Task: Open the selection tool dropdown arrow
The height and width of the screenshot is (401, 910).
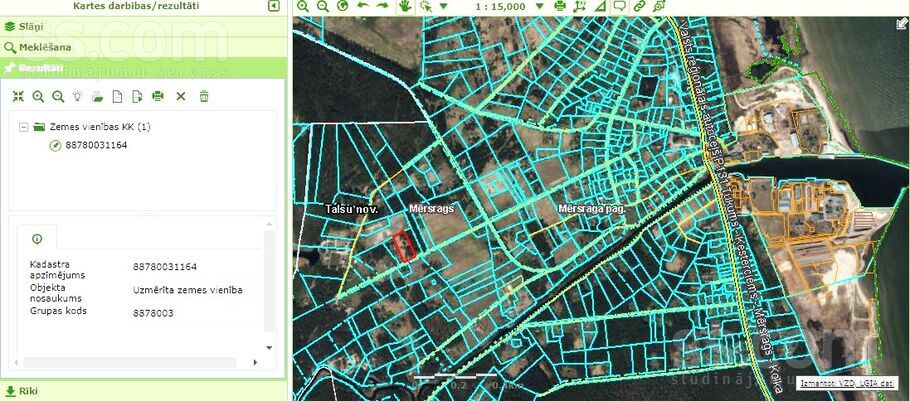Action: pyautogui.click(x=443, y=6)
